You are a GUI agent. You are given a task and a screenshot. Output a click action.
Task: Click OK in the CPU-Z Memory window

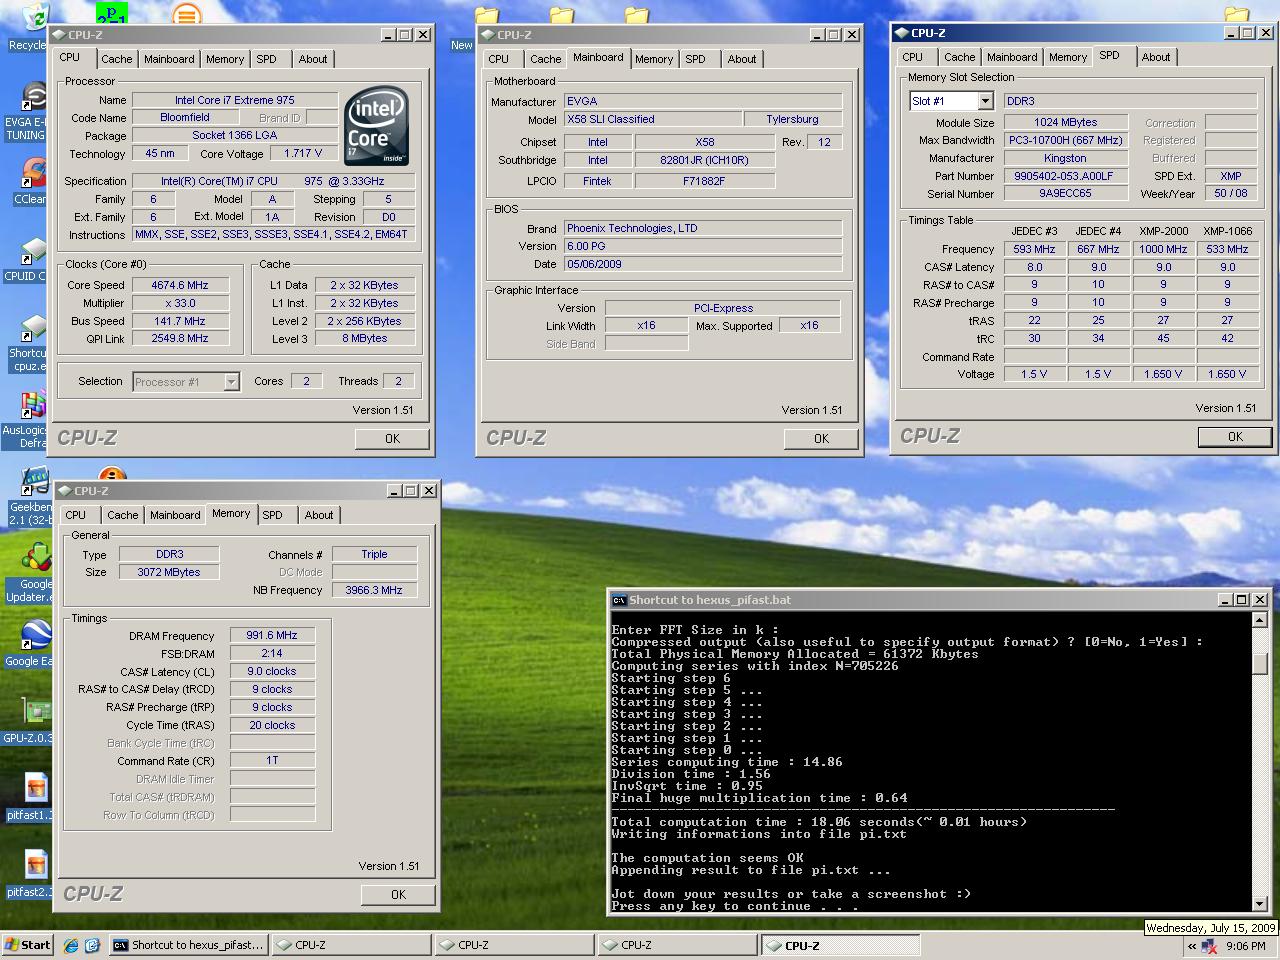click(398, 894)
